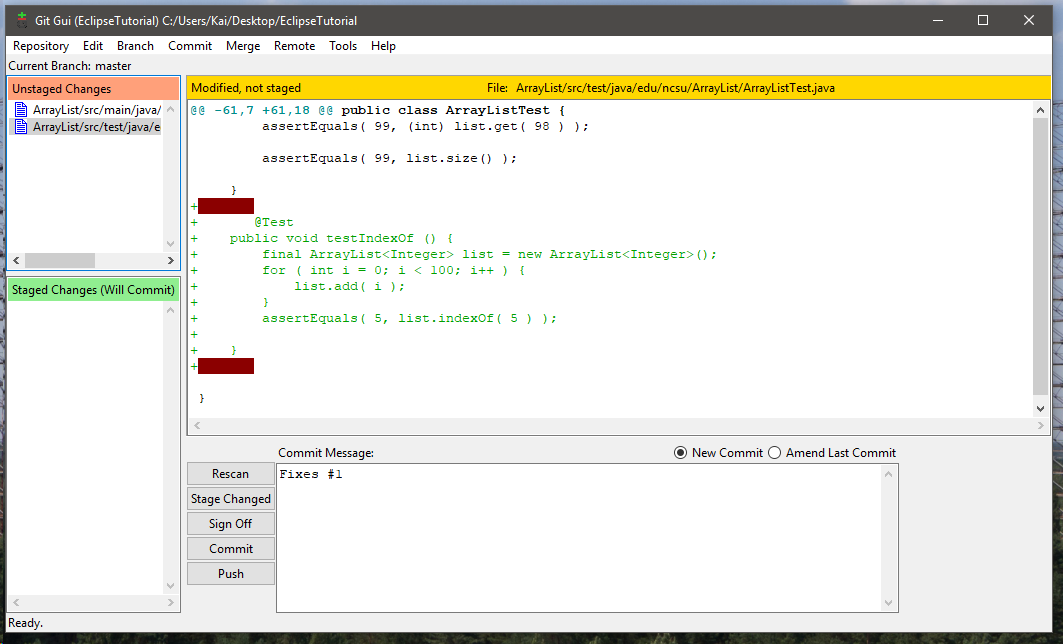Click the ArrayListTest.java file path in header
This screenshot has width=1063, height=644.
pyautogui.click(x=675, y=88)
